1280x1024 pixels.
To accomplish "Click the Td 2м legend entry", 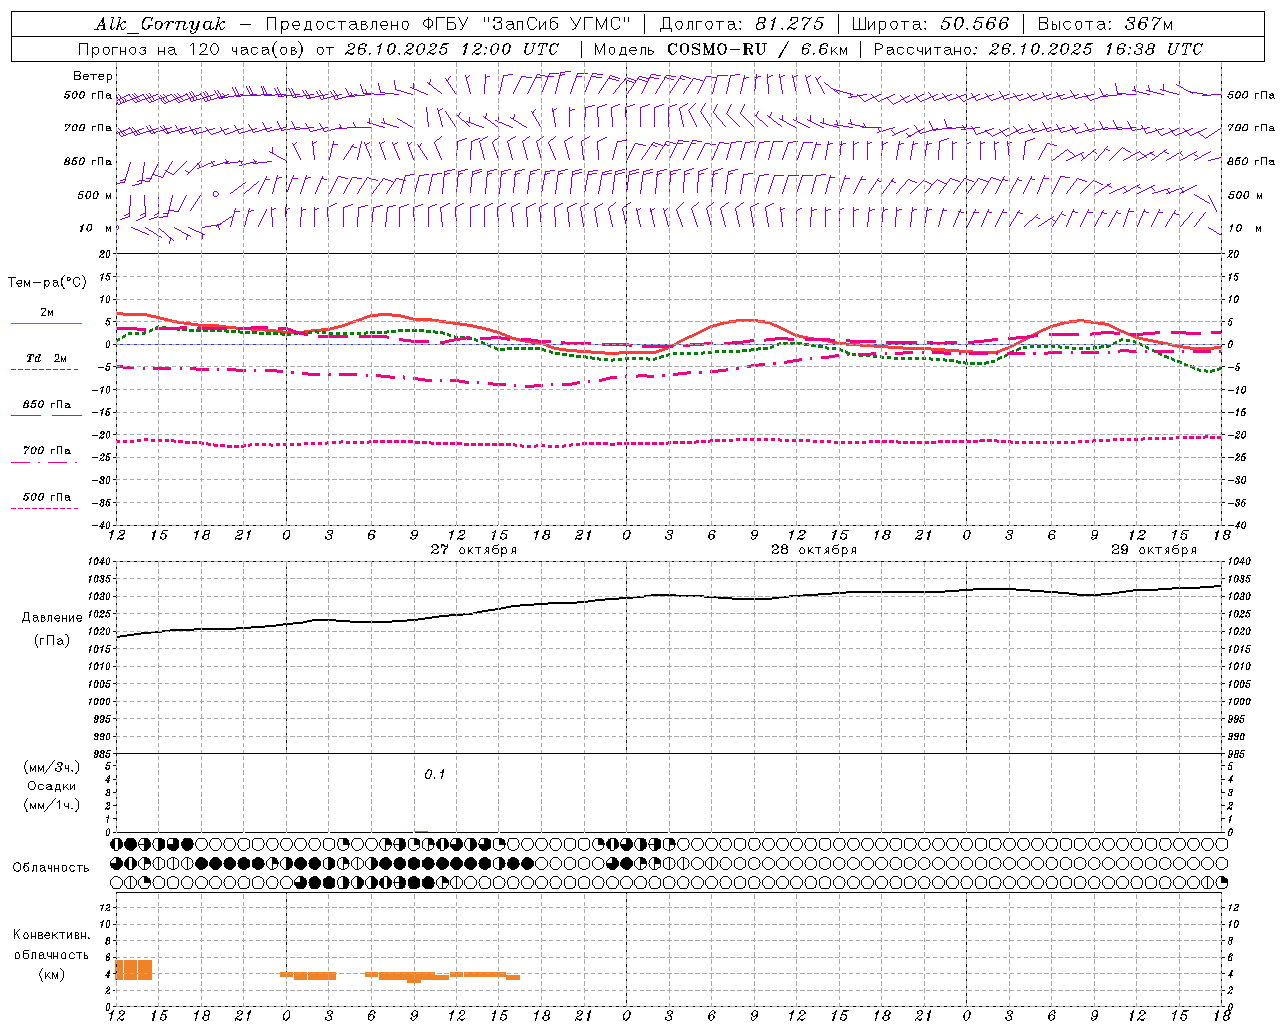I will click(47, 358).
